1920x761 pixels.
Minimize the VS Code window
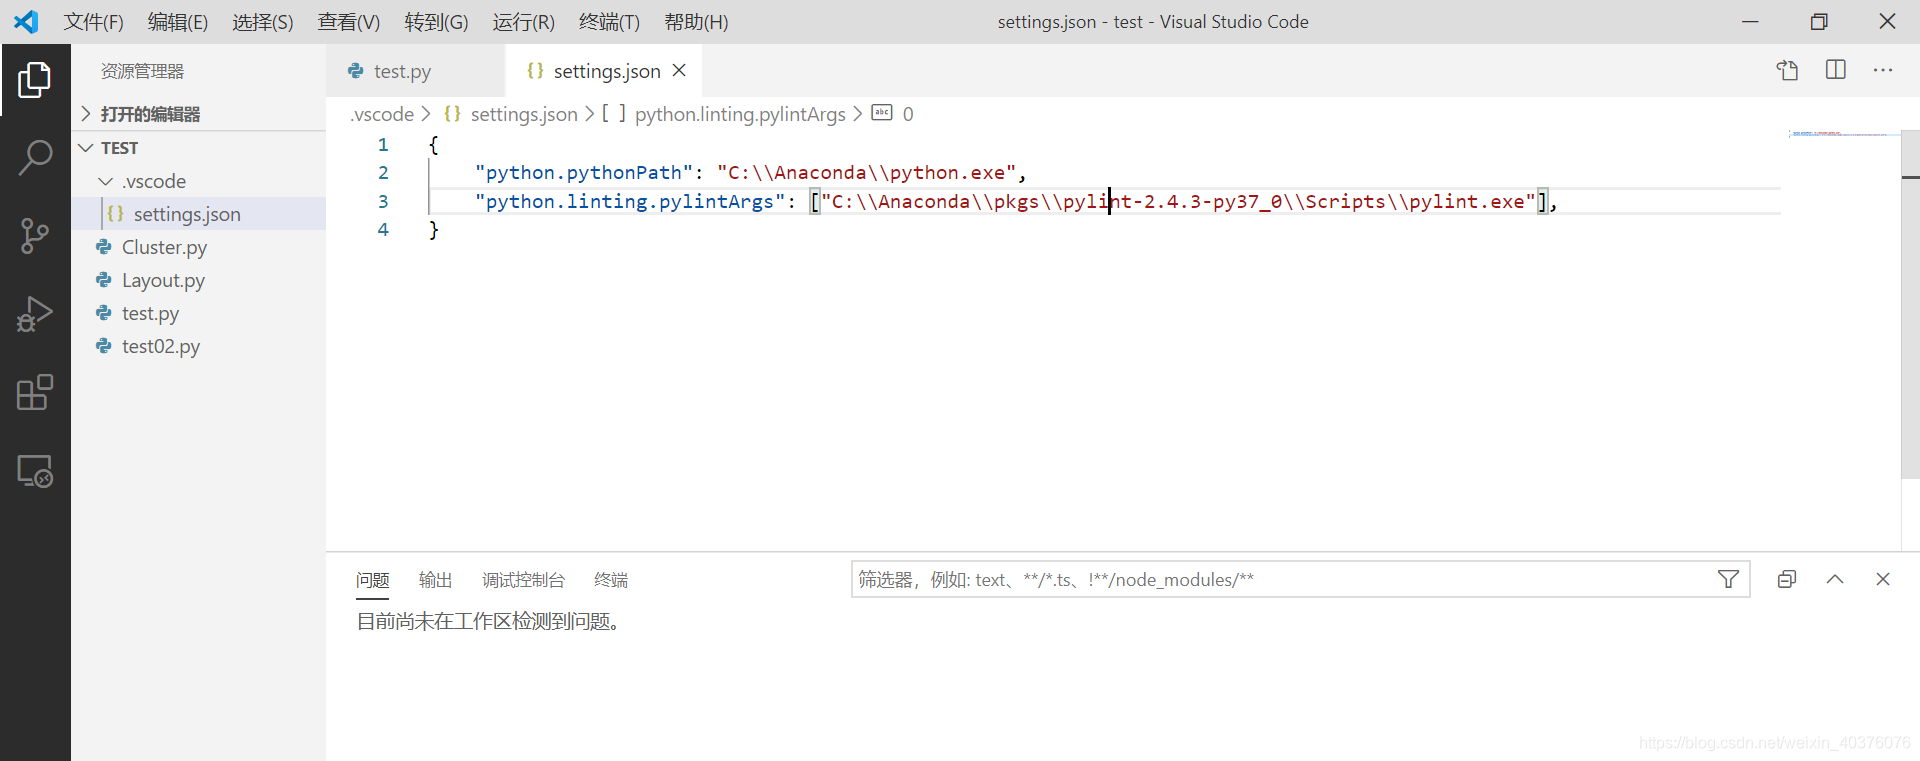(1750, 21)
